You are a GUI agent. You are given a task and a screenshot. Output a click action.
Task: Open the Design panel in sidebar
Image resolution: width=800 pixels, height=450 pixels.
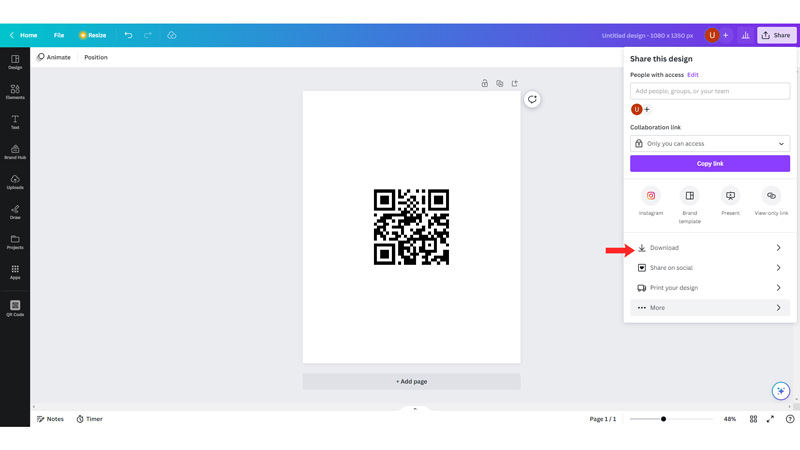[15, 62]
